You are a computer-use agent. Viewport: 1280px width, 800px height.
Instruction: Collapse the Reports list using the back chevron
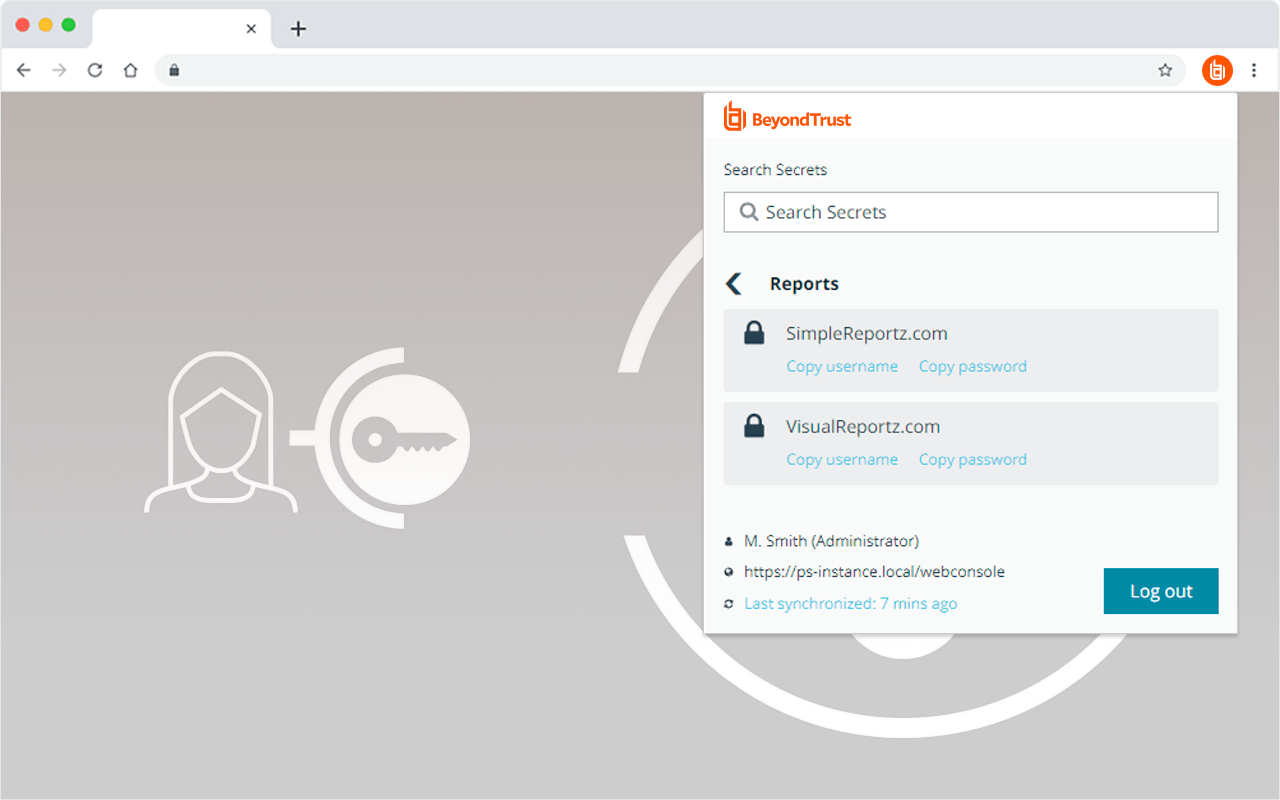734,283
